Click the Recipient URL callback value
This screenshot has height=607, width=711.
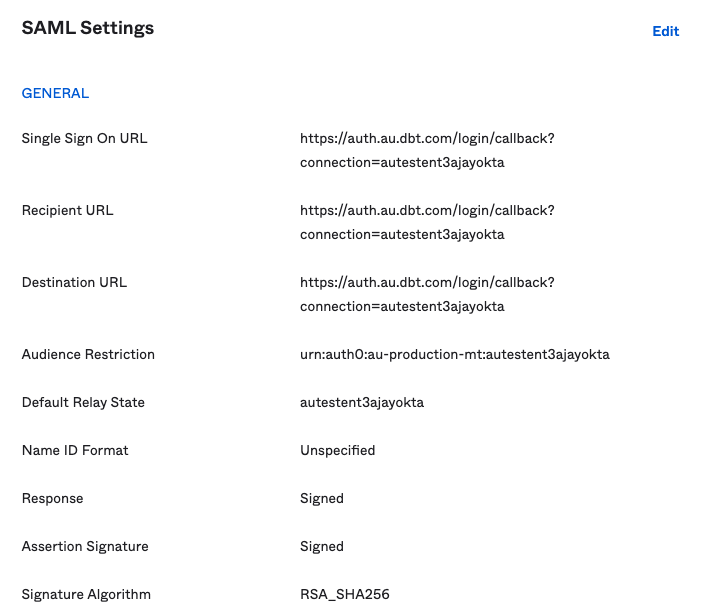point(427,222)
